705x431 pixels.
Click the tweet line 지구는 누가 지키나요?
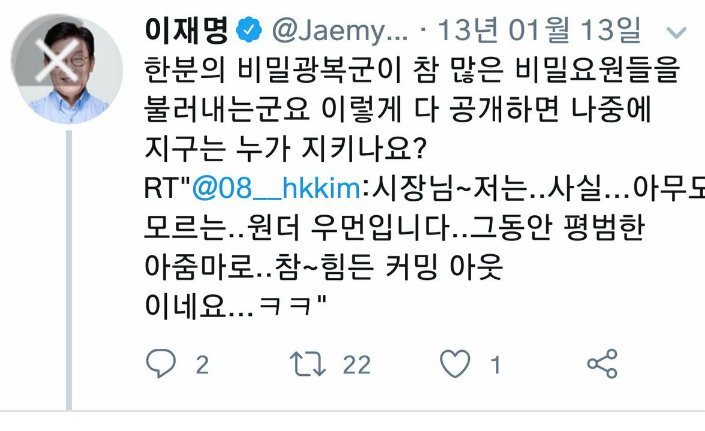click(x=285, y=149)
